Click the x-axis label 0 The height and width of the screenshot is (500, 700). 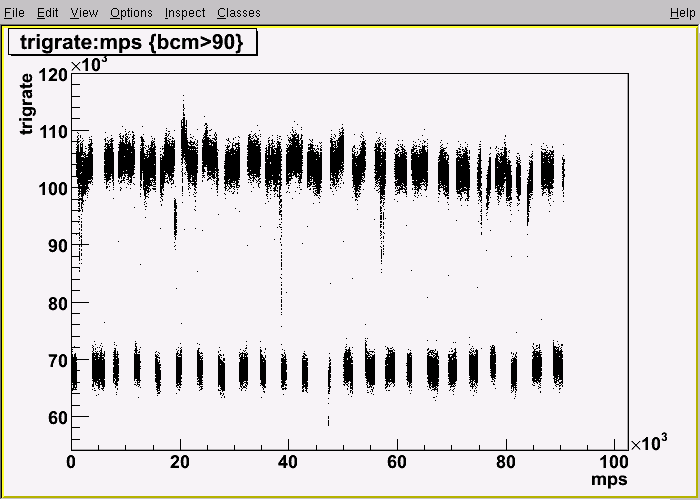(x=71, y=462)
